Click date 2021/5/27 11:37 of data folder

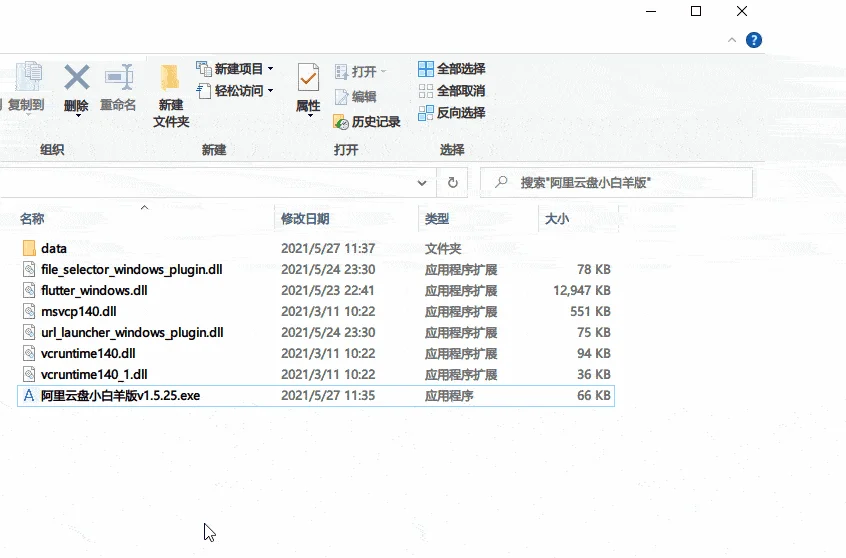coord(328,248)
